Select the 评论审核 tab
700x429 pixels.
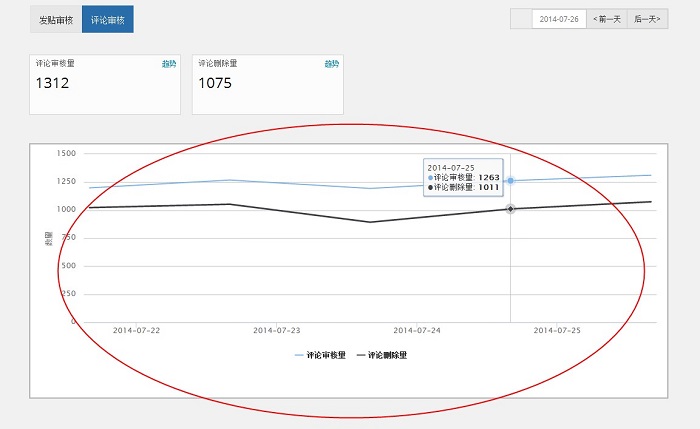[108, 19]
